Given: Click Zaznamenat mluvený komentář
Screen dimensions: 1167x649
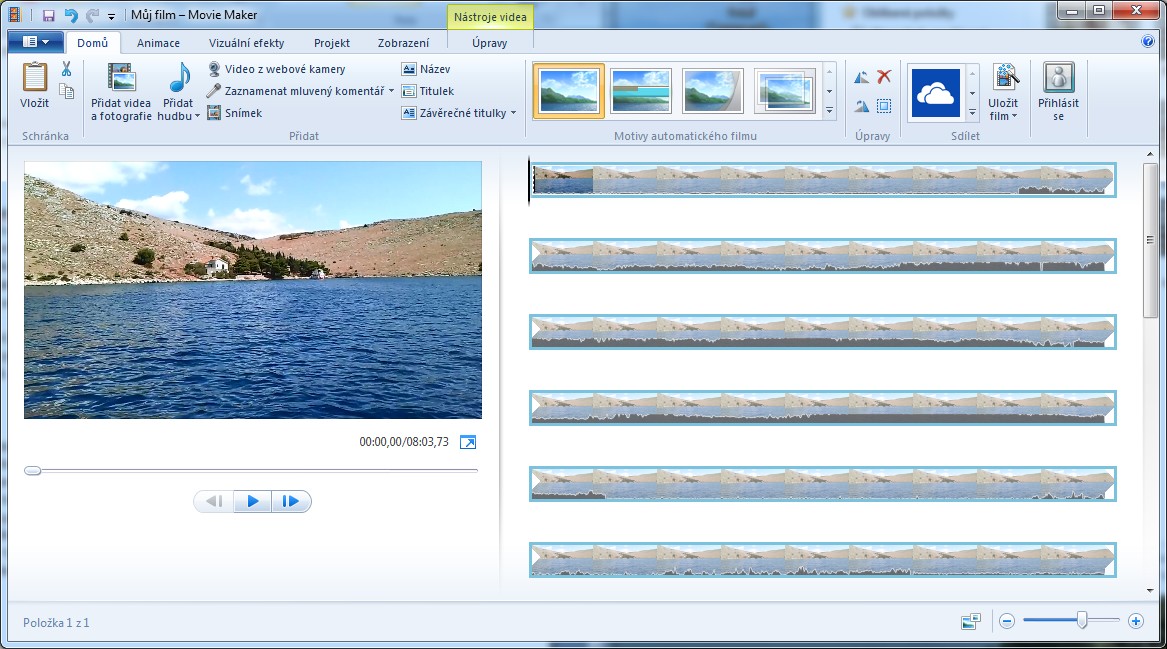Looking at the screenshot, I should (295, 91).
